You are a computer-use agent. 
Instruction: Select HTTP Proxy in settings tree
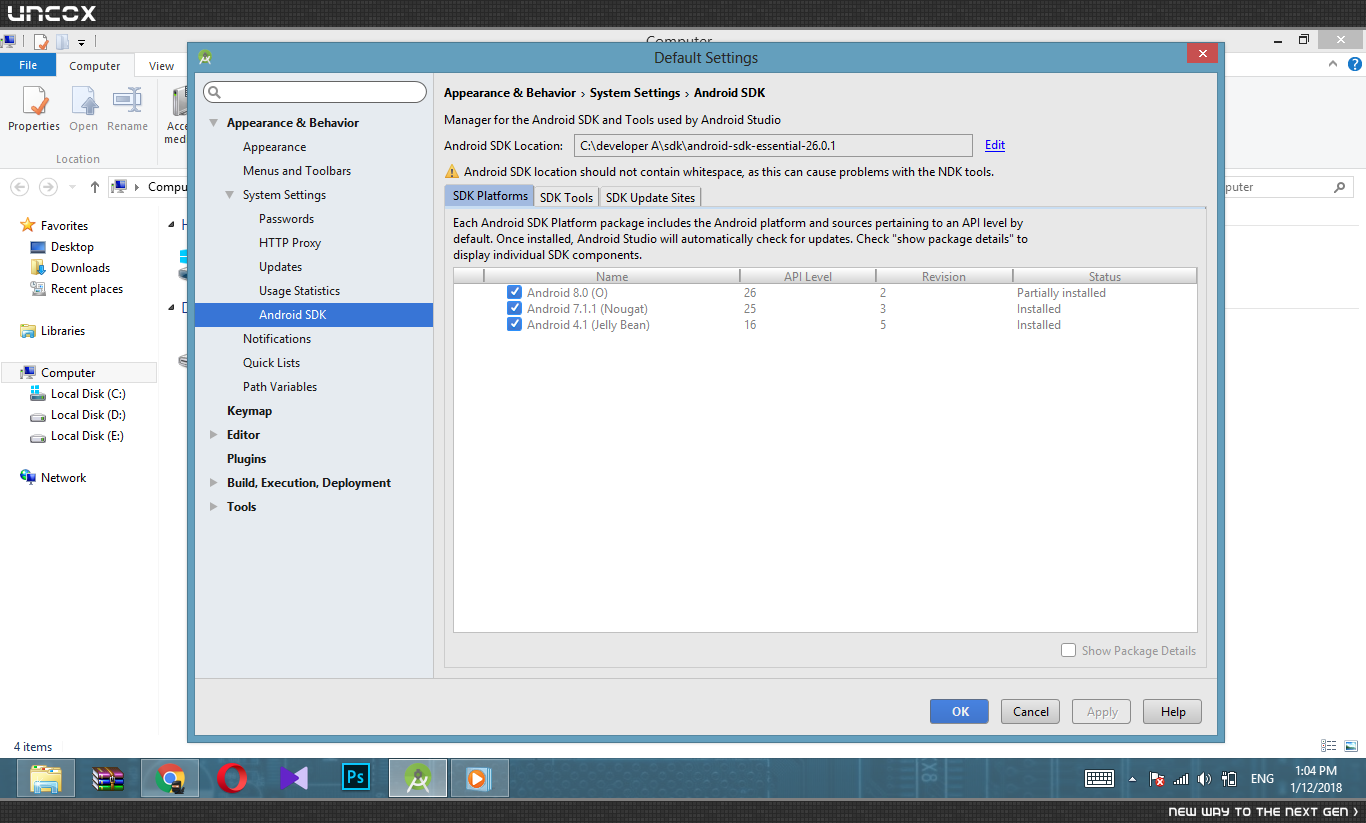click(290, 243)
